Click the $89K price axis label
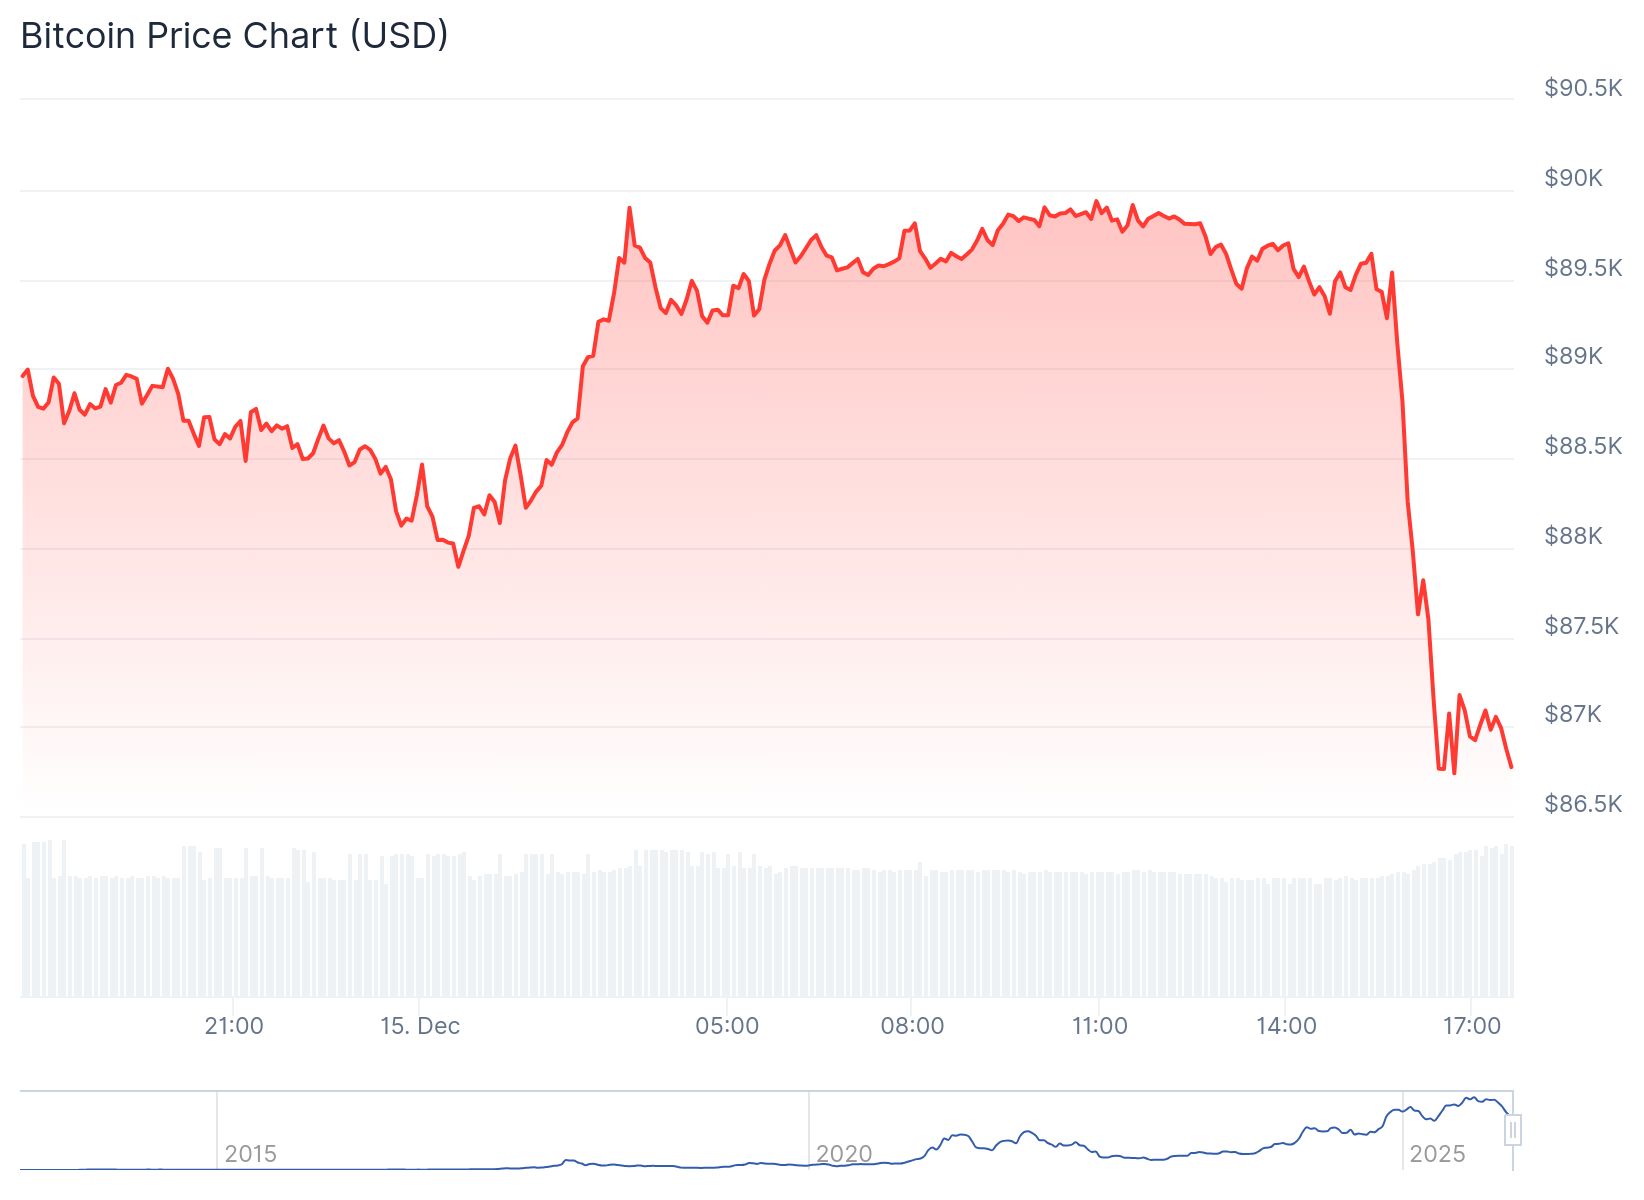The image size is (1644, 1200). tap(1573, 356)
